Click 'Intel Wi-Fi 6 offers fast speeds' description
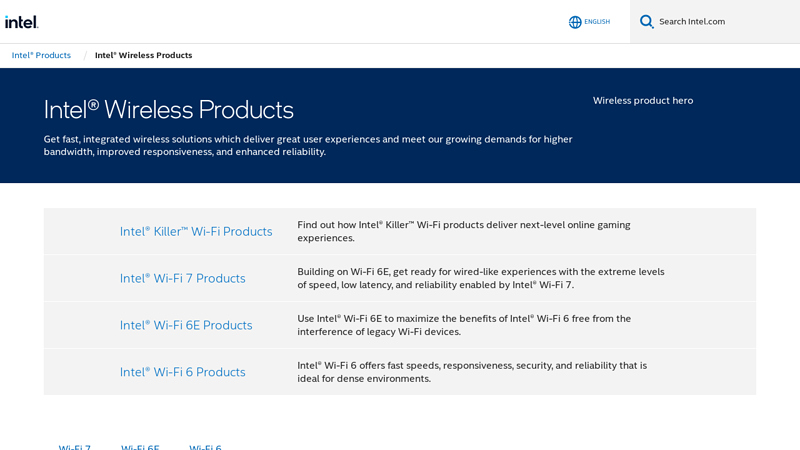The width and height of the screenshot is (800, 450). [472, 372]
